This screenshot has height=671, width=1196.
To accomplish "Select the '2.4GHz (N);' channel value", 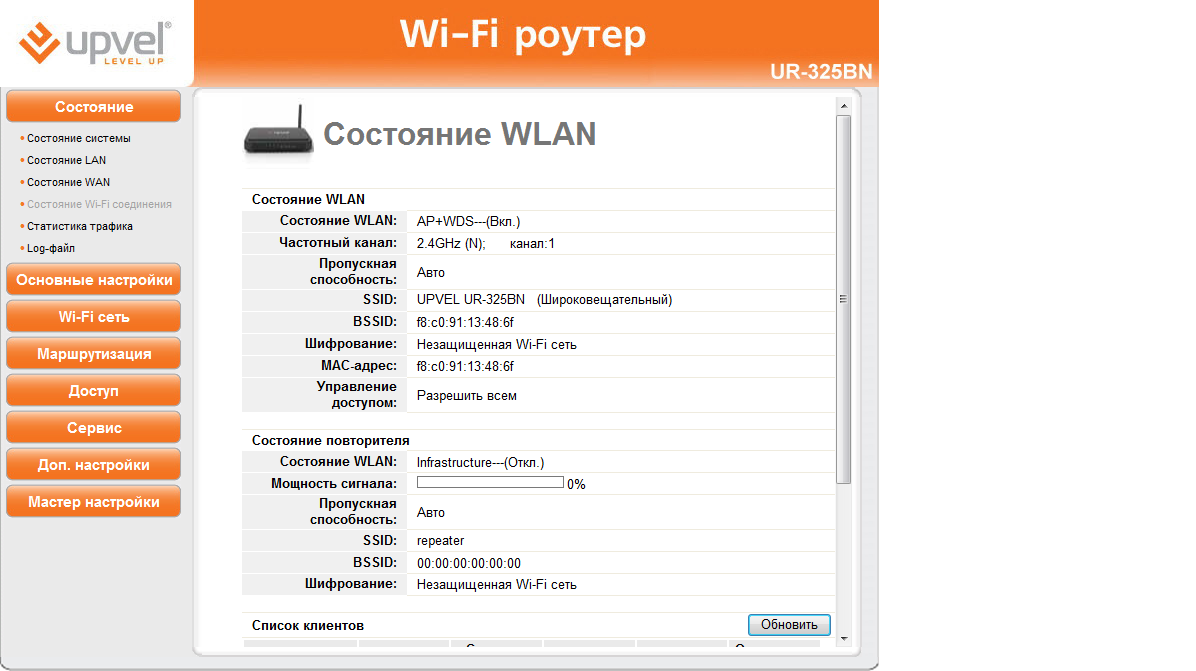I will pyautogui.click(x=451, y=244).
